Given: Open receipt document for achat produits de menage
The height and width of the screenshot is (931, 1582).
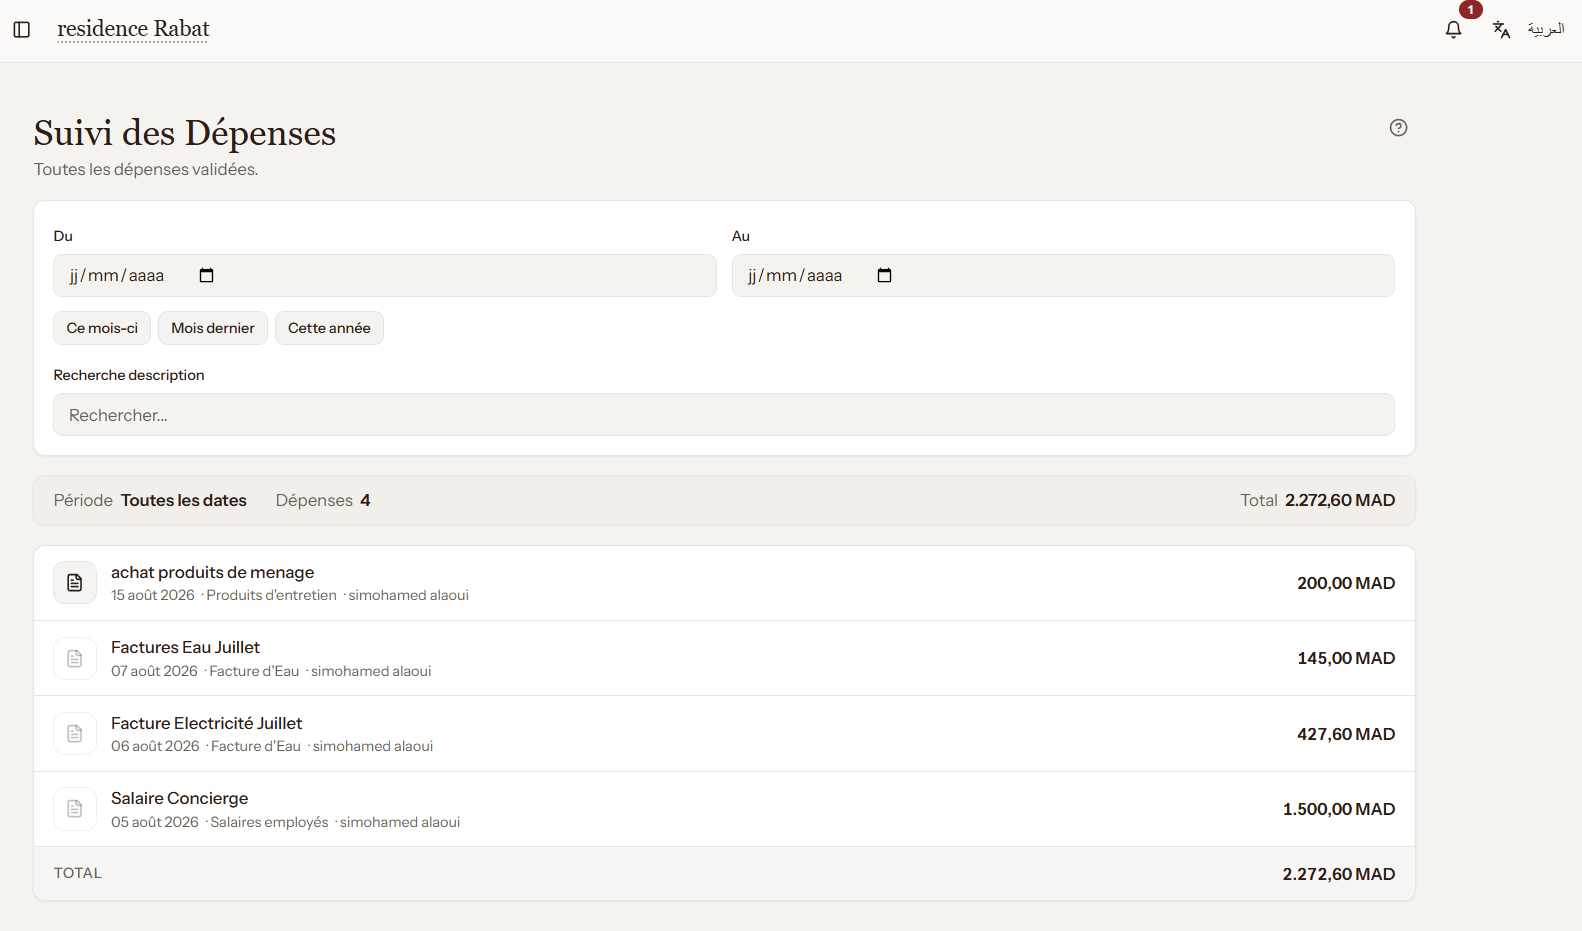Looking at the screenshot, I should [75, 583].
